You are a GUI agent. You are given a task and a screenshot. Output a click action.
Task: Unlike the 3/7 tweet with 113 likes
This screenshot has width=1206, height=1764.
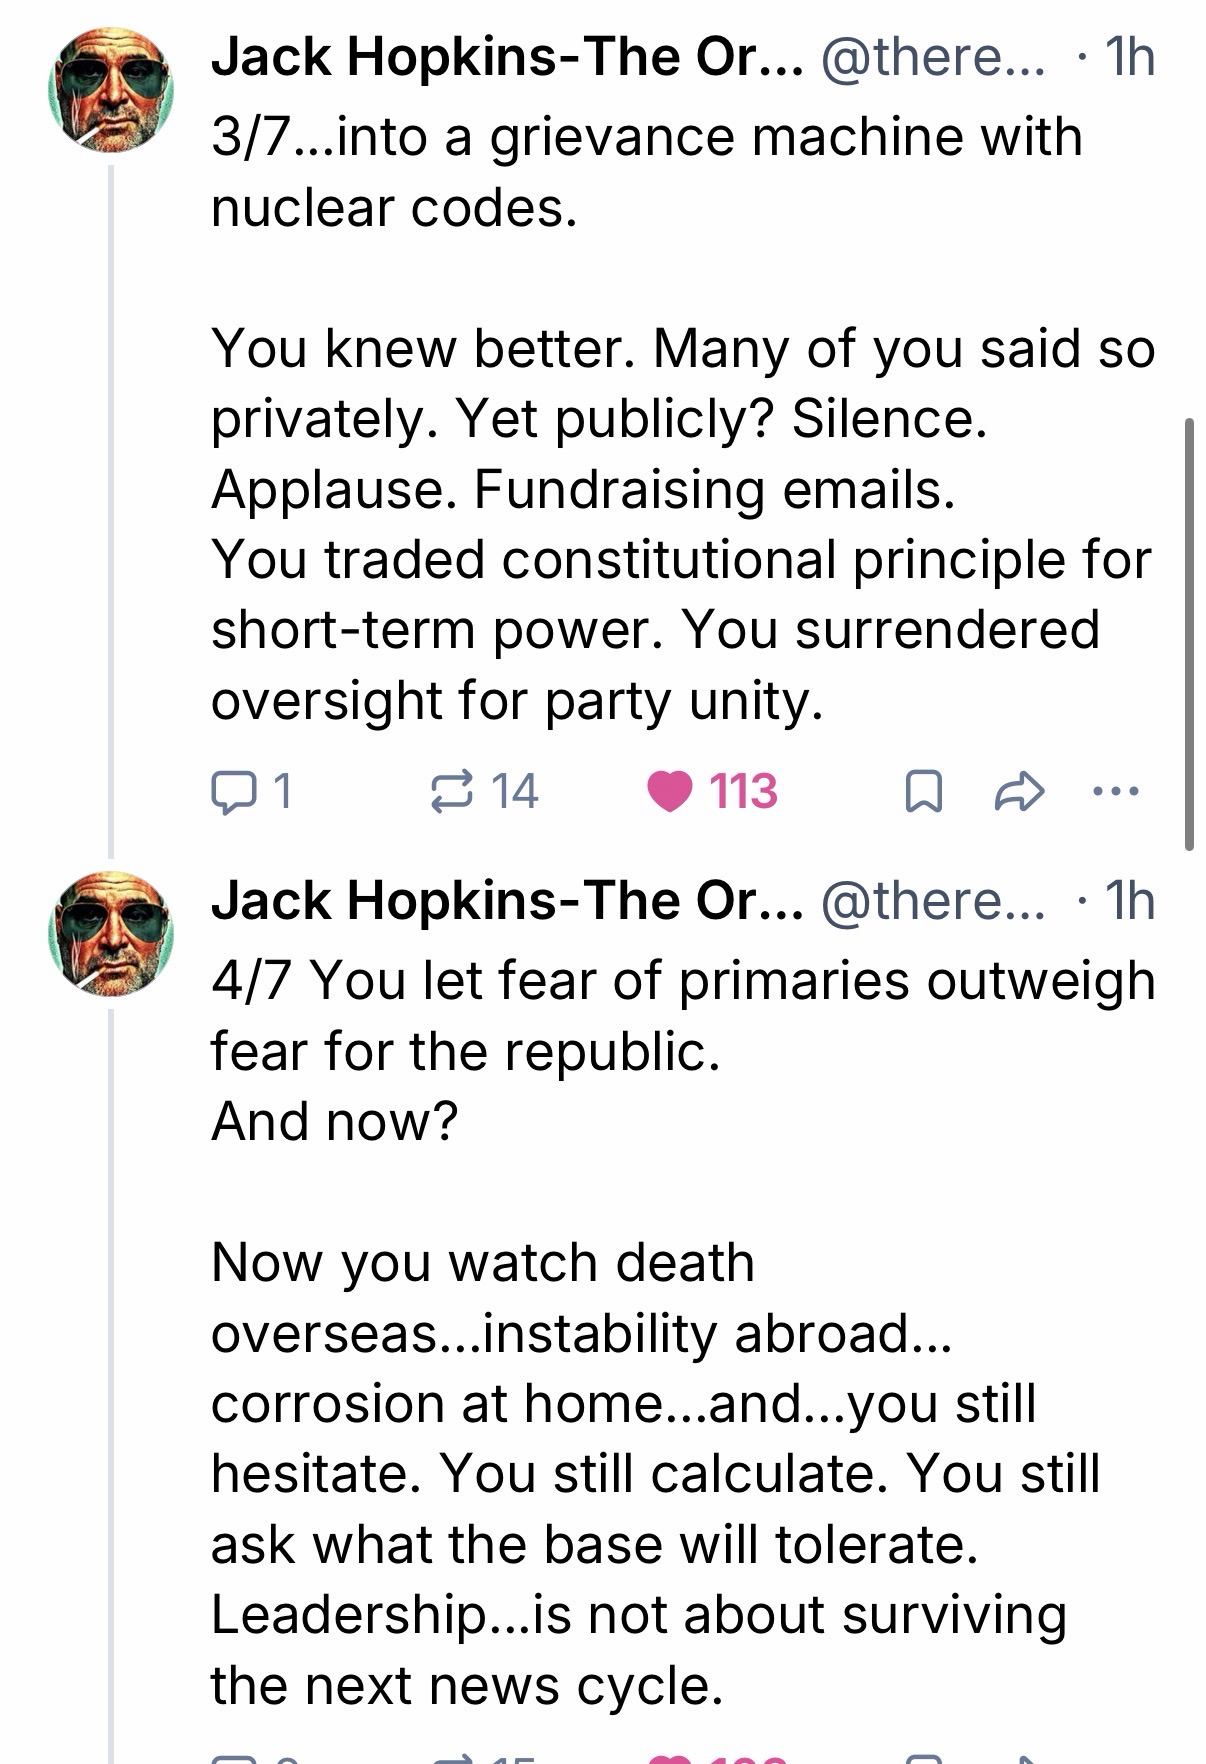pos(670,792)
